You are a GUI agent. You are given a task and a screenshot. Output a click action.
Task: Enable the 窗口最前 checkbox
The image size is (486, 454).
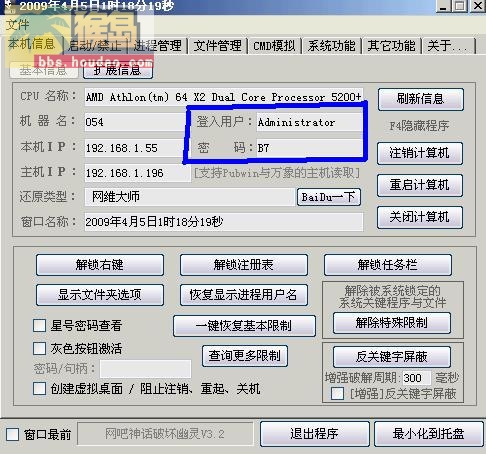pyautogui.click(x=13, y=434)
